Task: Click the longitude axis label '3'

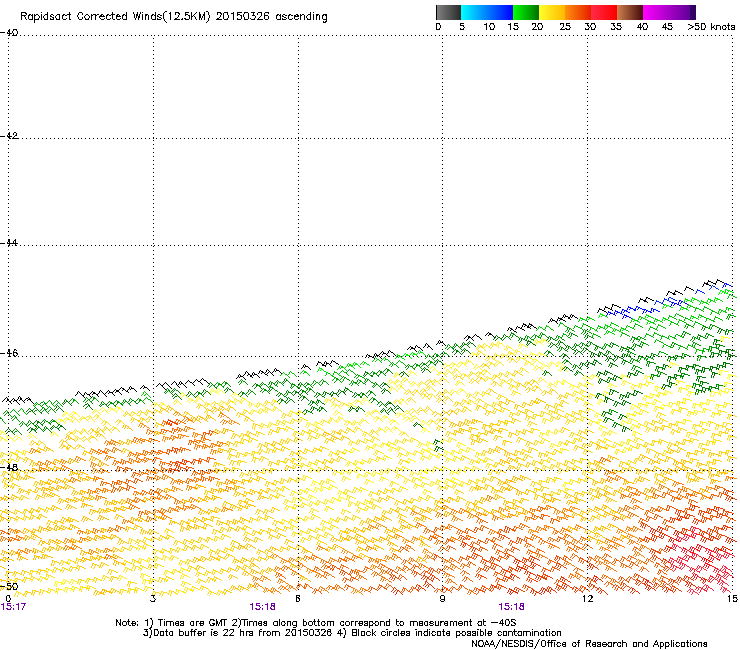Action: pos(153,599)
